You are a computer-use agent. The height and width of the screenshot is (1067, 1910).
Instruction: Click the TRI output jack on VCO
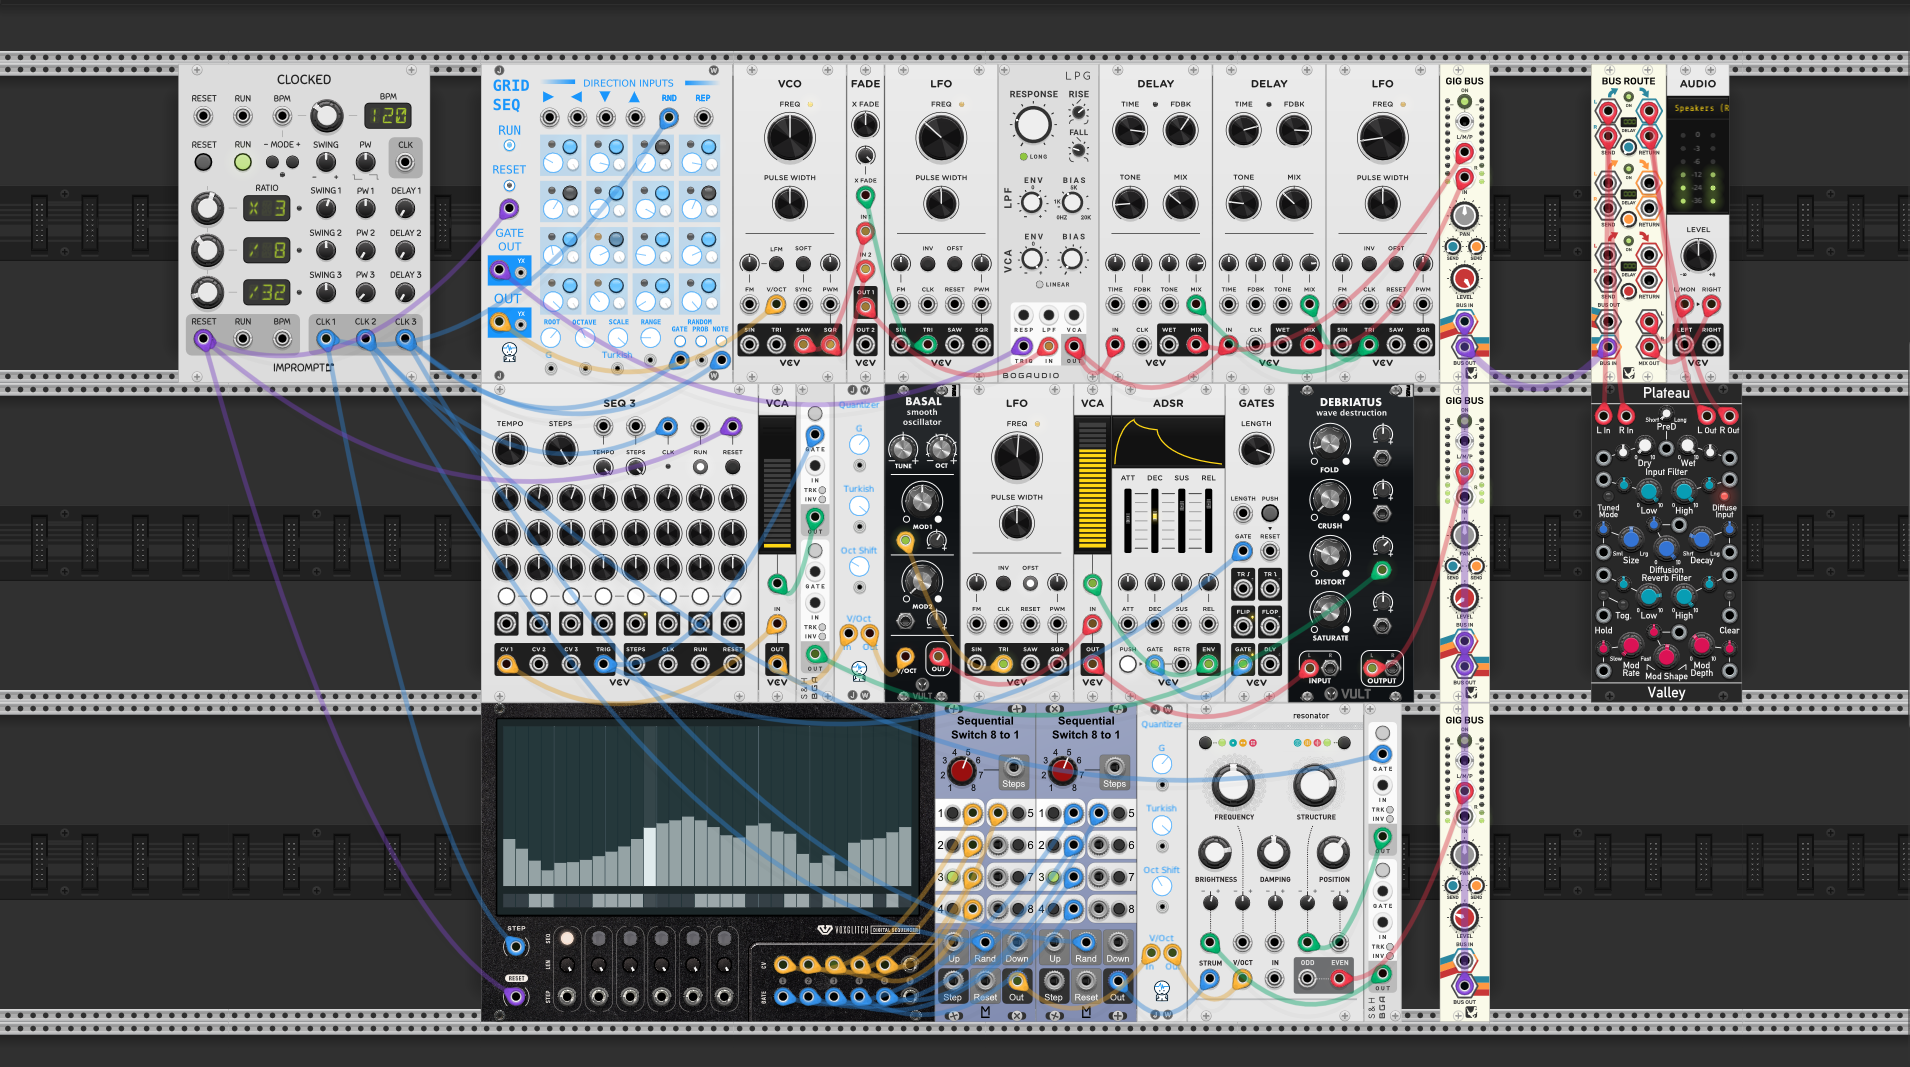[x=776, y=345]
